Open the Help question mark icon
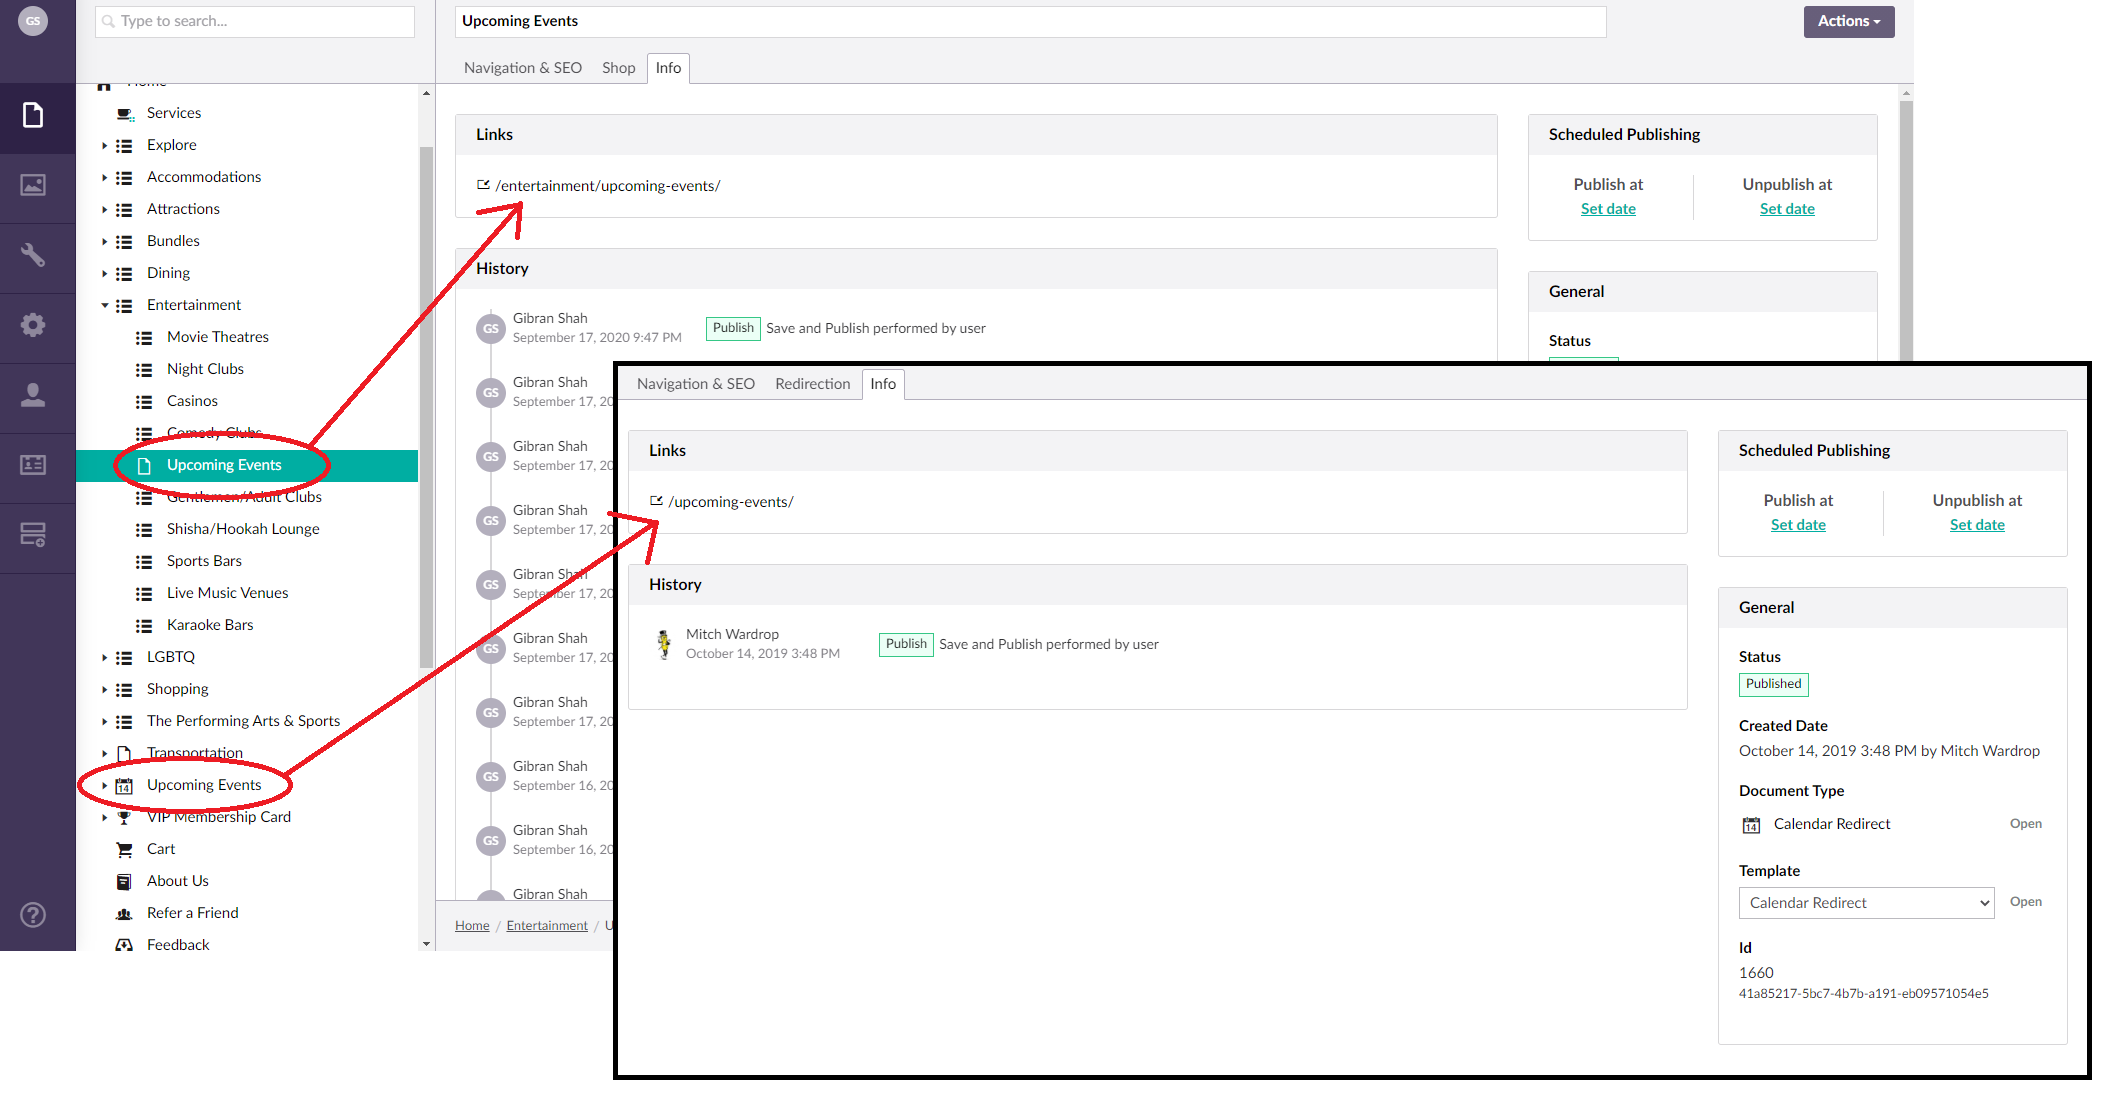The width and height of the screenshot is (2108, 1104). [x=33, y=915]
